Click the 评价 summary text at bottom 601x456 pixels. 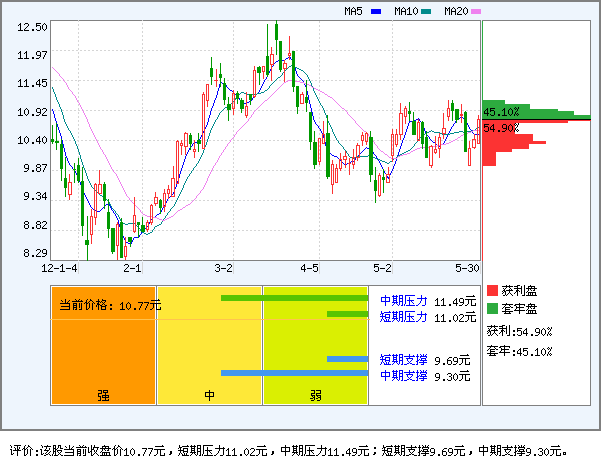click(x=290, y=449)
